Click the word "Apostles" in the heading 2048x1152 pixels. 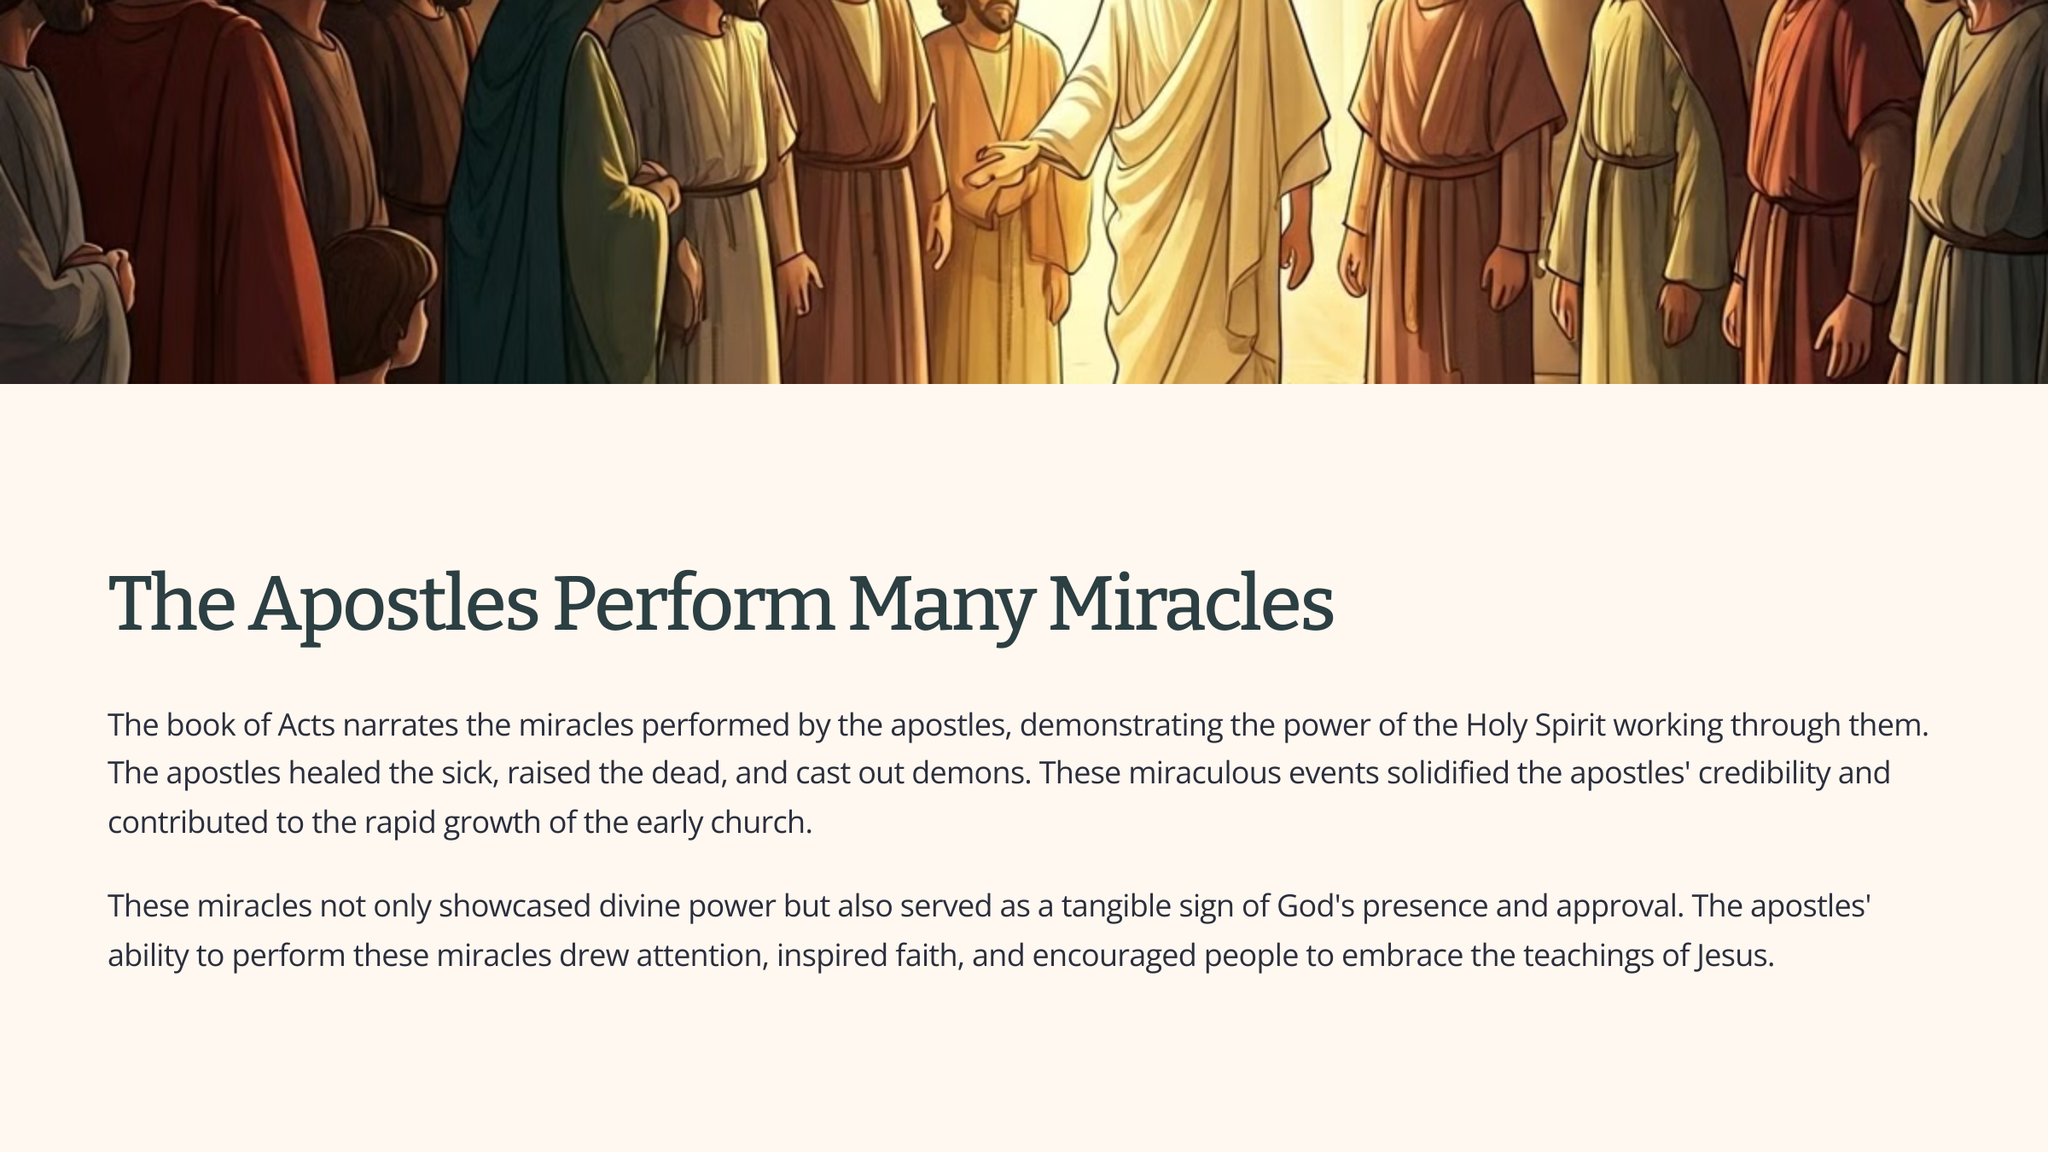click(394, 604)
